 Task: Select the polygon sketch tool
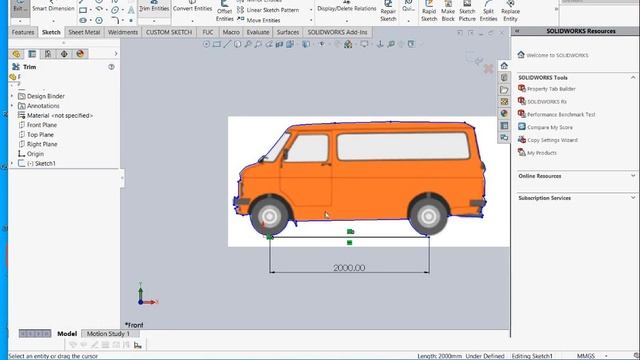coord(99,20)
